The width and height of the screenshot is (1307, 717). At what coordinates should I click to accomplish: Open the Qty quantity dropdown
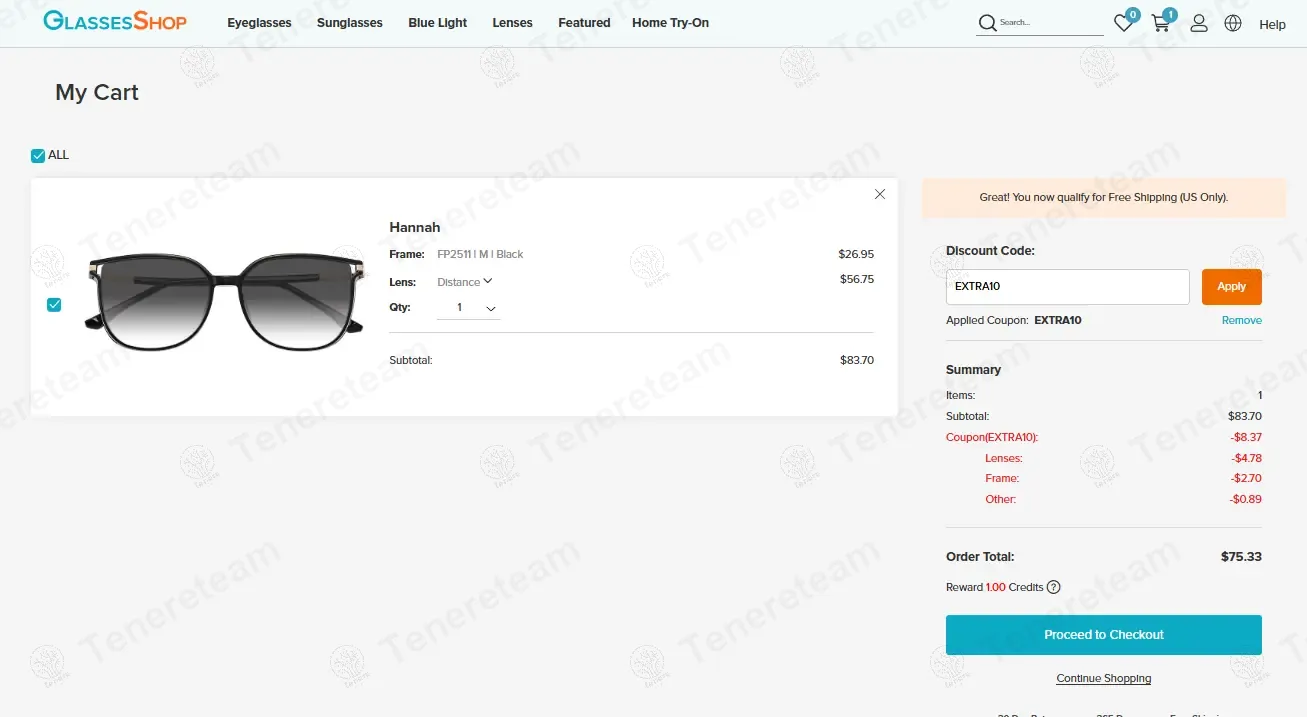pyautogui.click(x=469, y=308)
